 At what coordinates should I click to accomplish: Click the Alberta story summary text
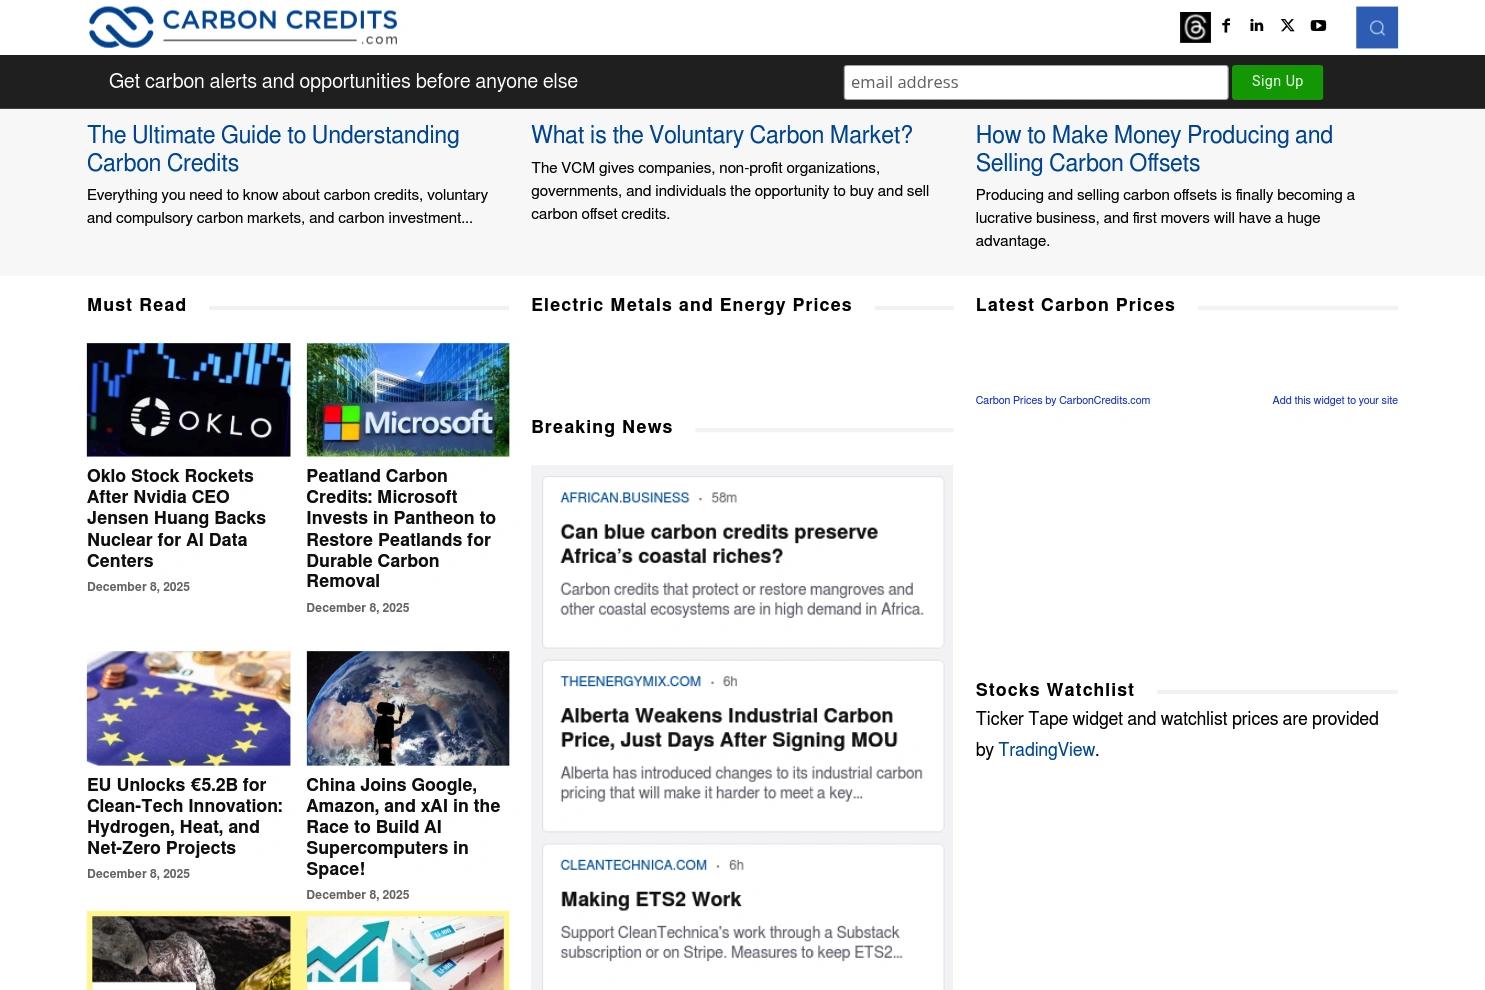point(741,783)
